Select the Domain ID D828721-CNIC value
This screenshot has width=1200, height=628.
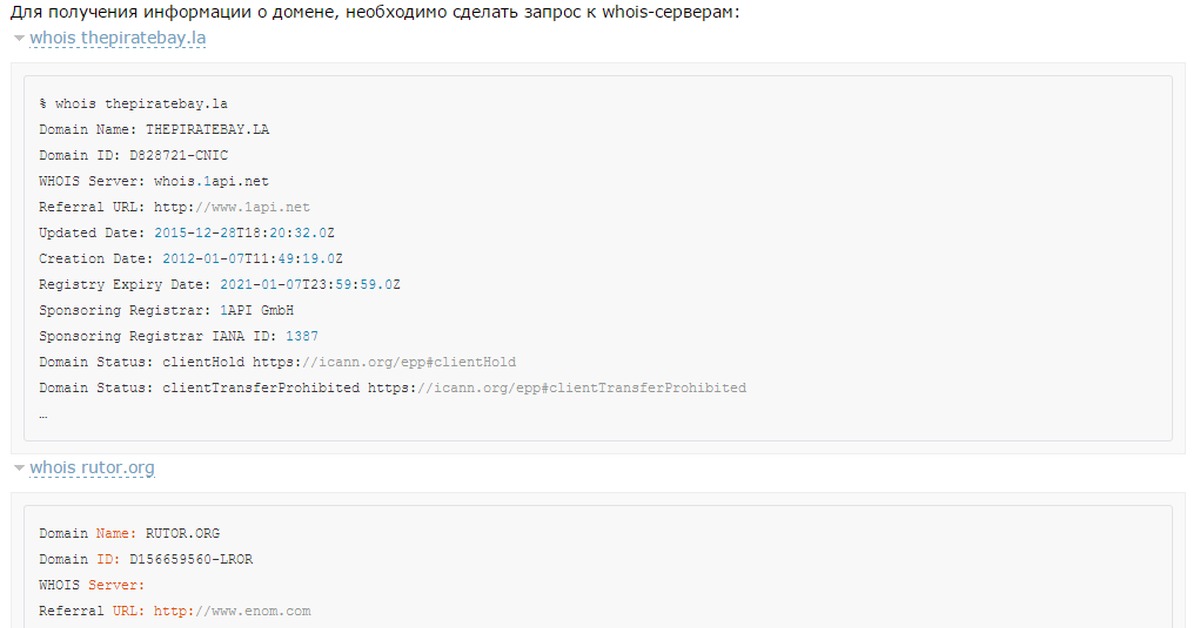[x=180, y=155]
